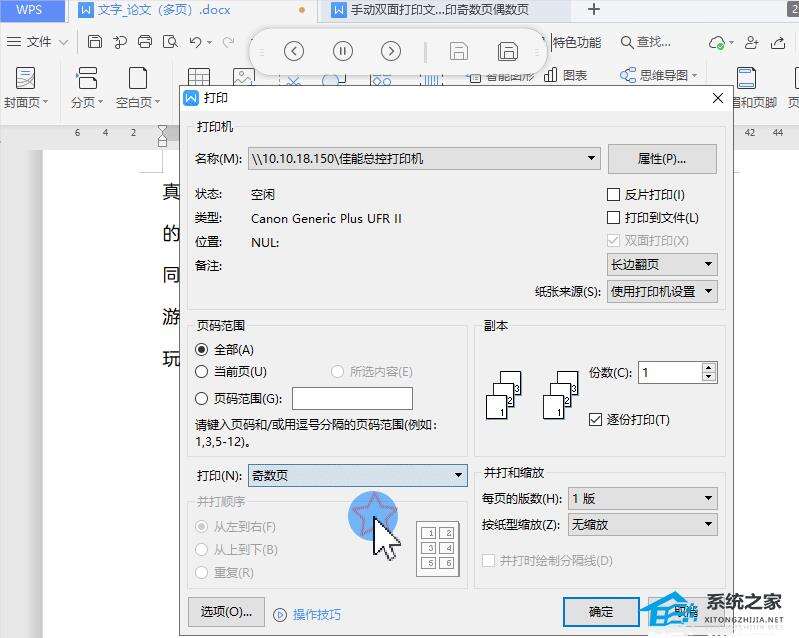Insert a chart via 图表 icon
799x638 pixels.
coord(566,75)
